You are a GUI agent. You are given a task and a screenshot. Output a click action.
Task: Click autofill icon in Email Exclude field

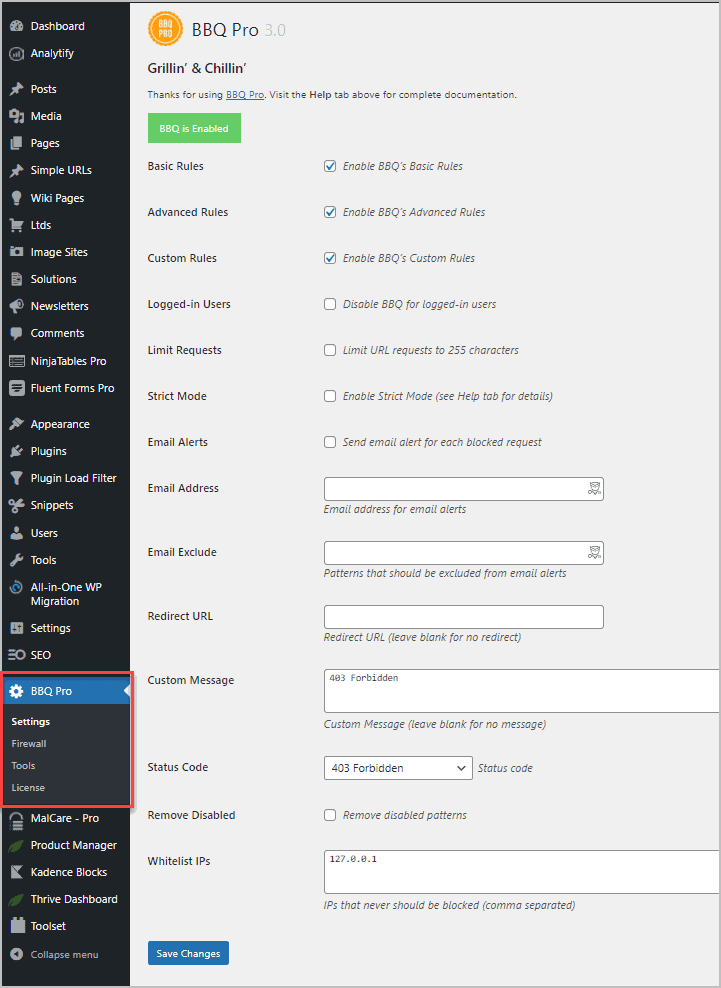click(x=594, y=553)
